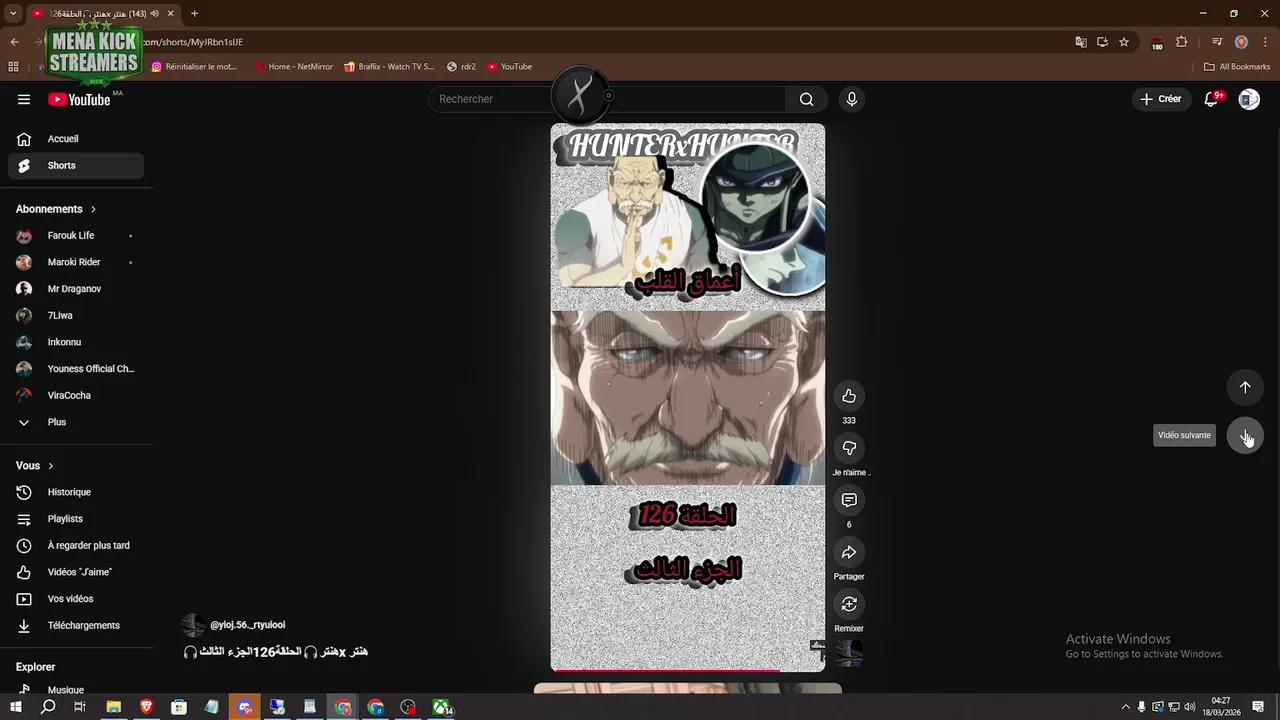Open Réinitialiser le mot... bookmark
The image size is (1280, 720).
click(x=194, y=67)
